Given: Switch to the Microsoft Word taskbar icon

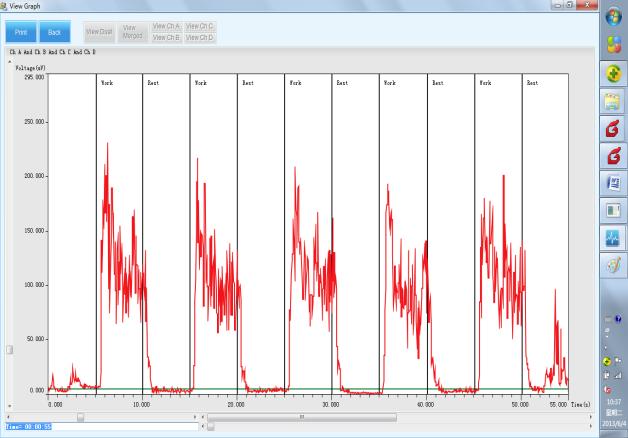Looking at the screenshot, I should 613,183.
